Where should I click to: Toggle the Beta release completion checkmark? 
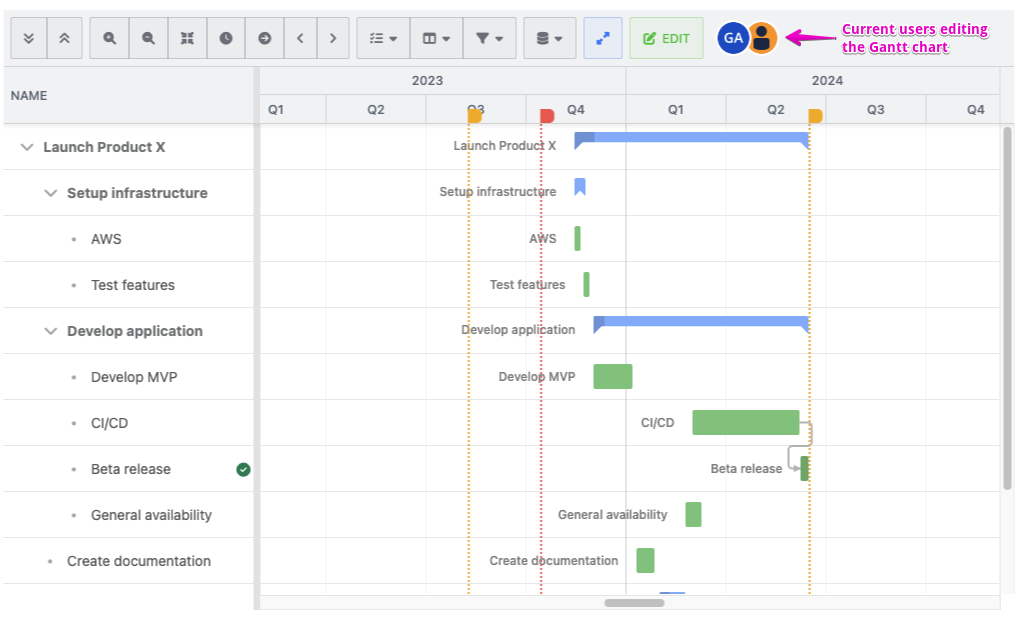point(242,468)
